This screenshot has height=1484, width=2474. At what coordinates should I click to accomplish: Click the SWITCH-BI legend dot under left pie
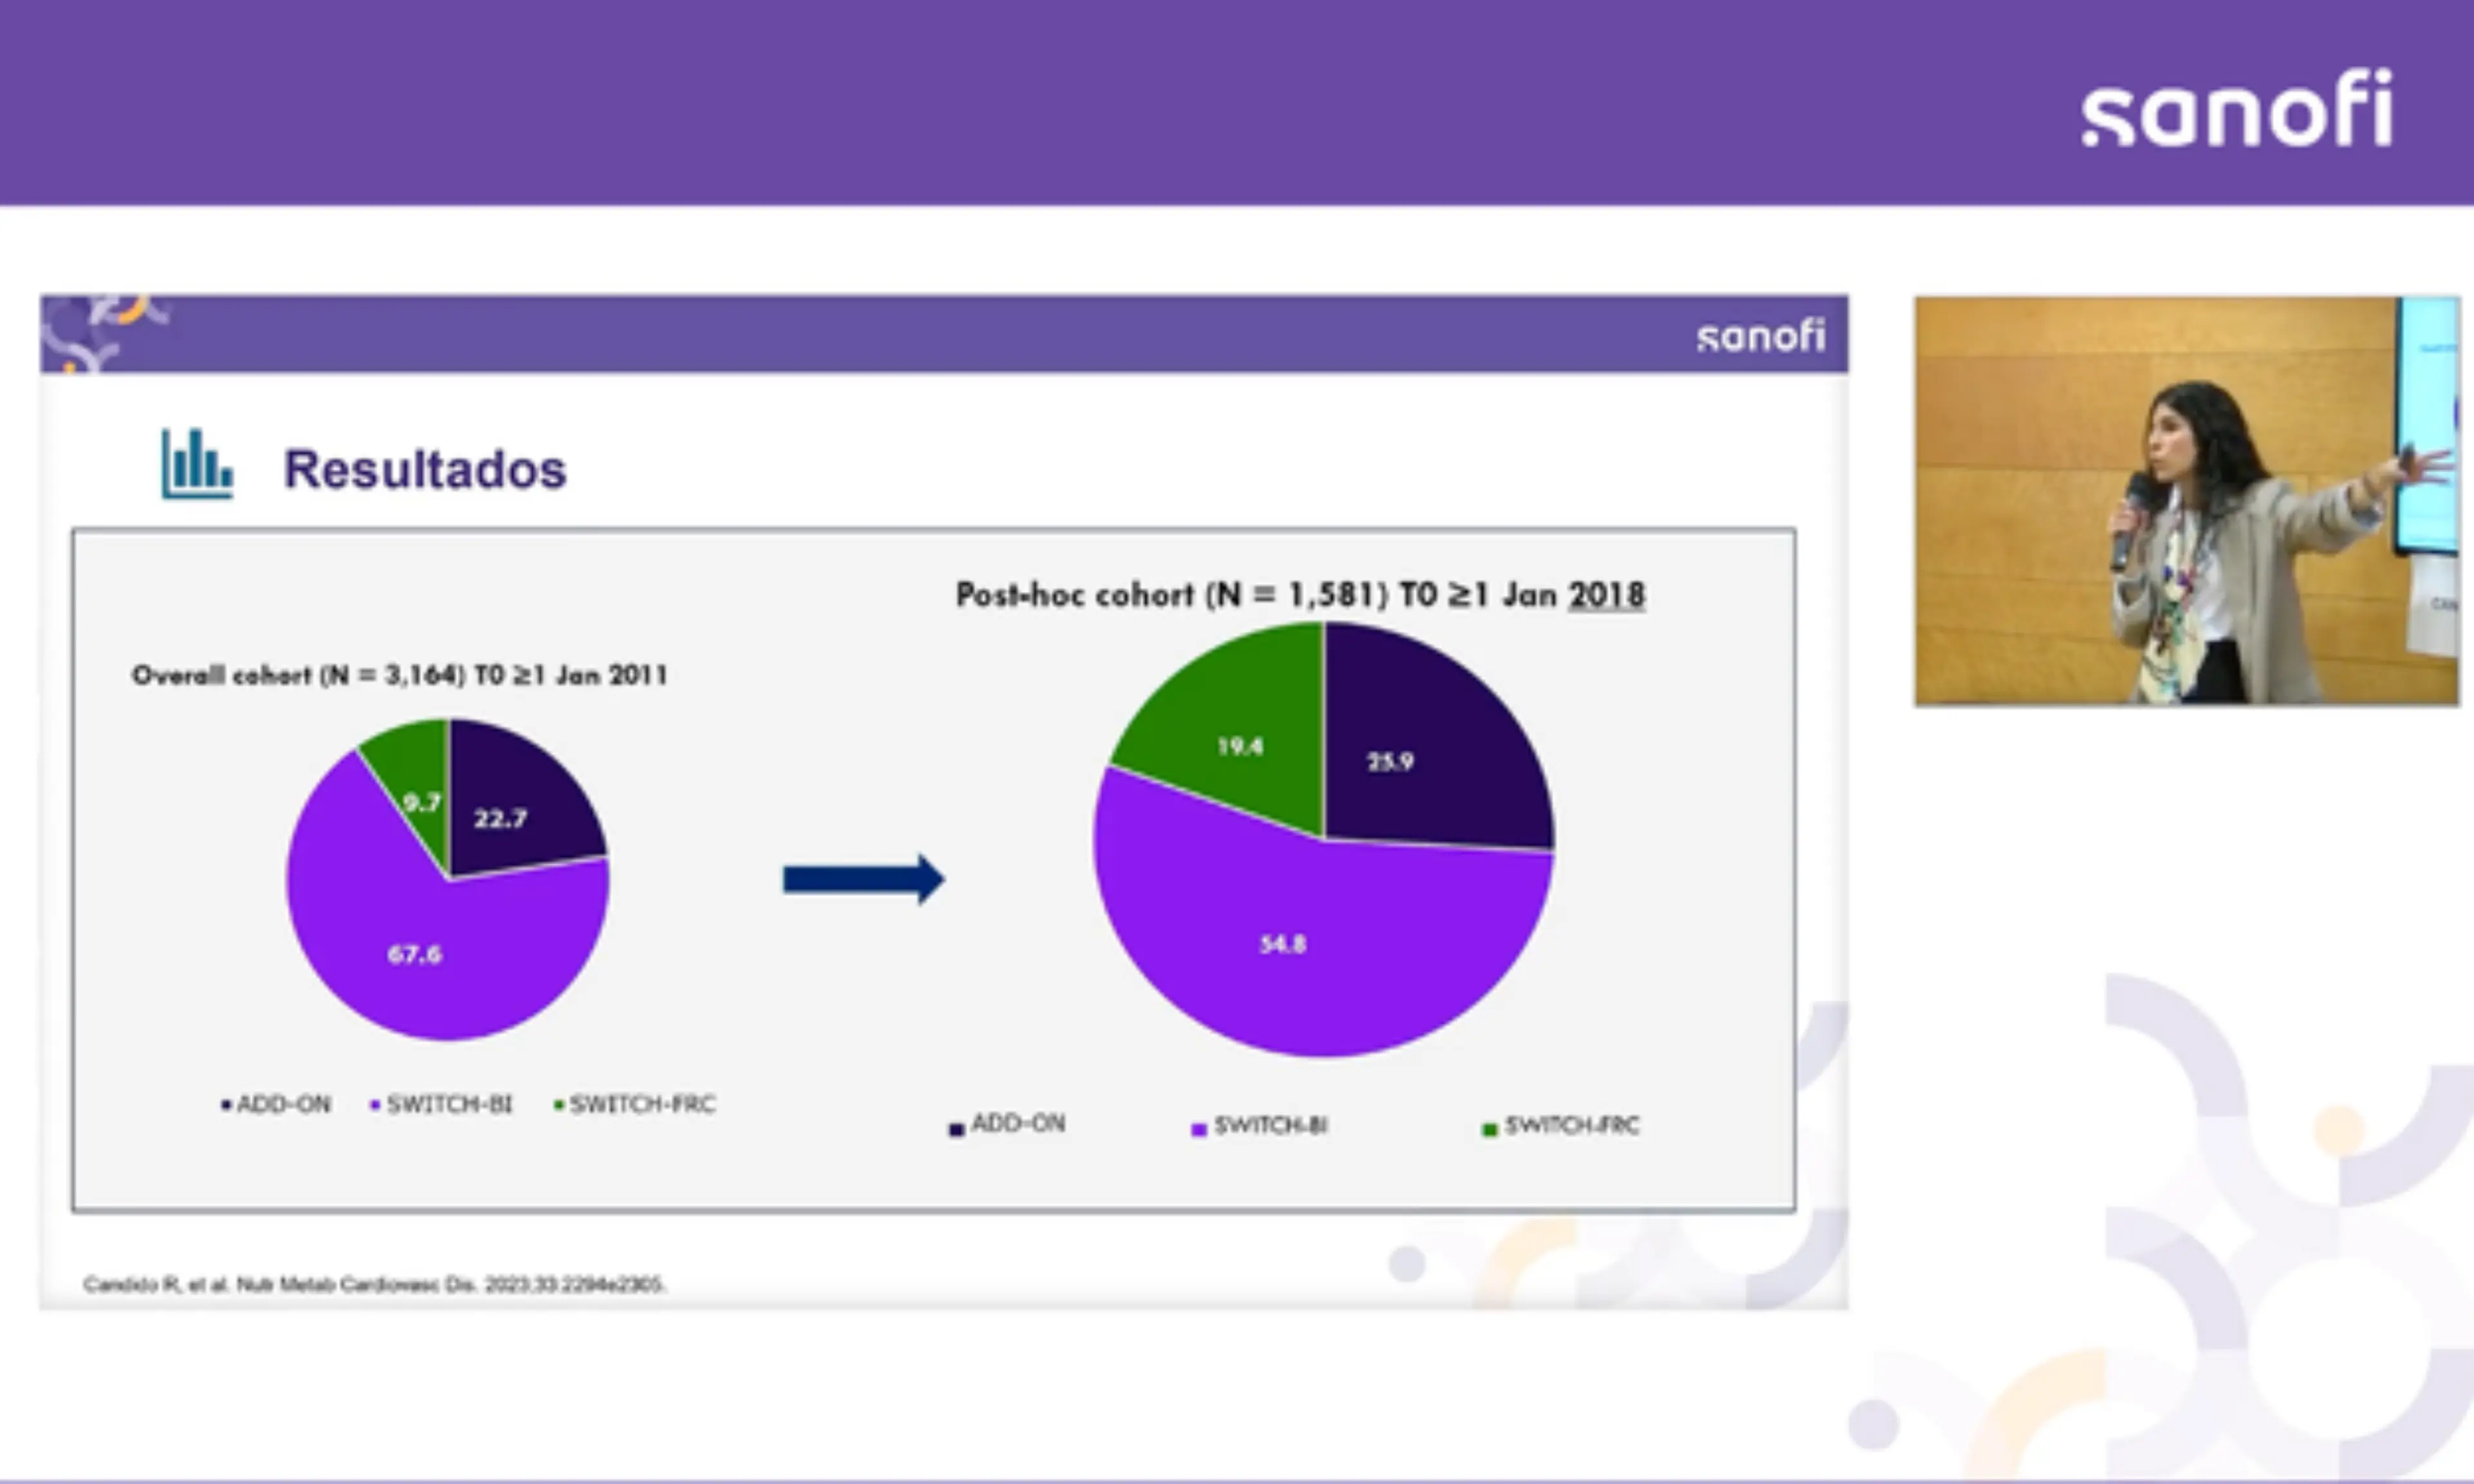[x=375, y=1105]
